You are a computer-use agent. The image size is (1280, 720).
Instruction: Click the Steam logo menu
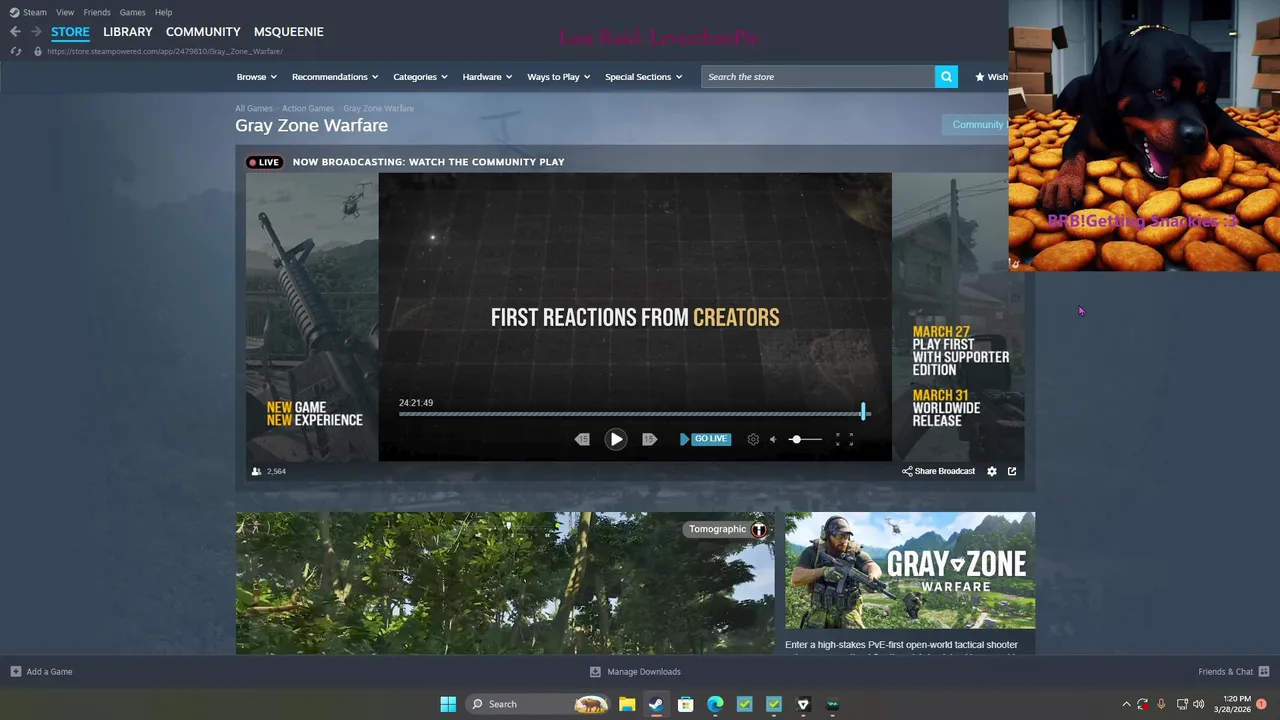tap(14, 12)
